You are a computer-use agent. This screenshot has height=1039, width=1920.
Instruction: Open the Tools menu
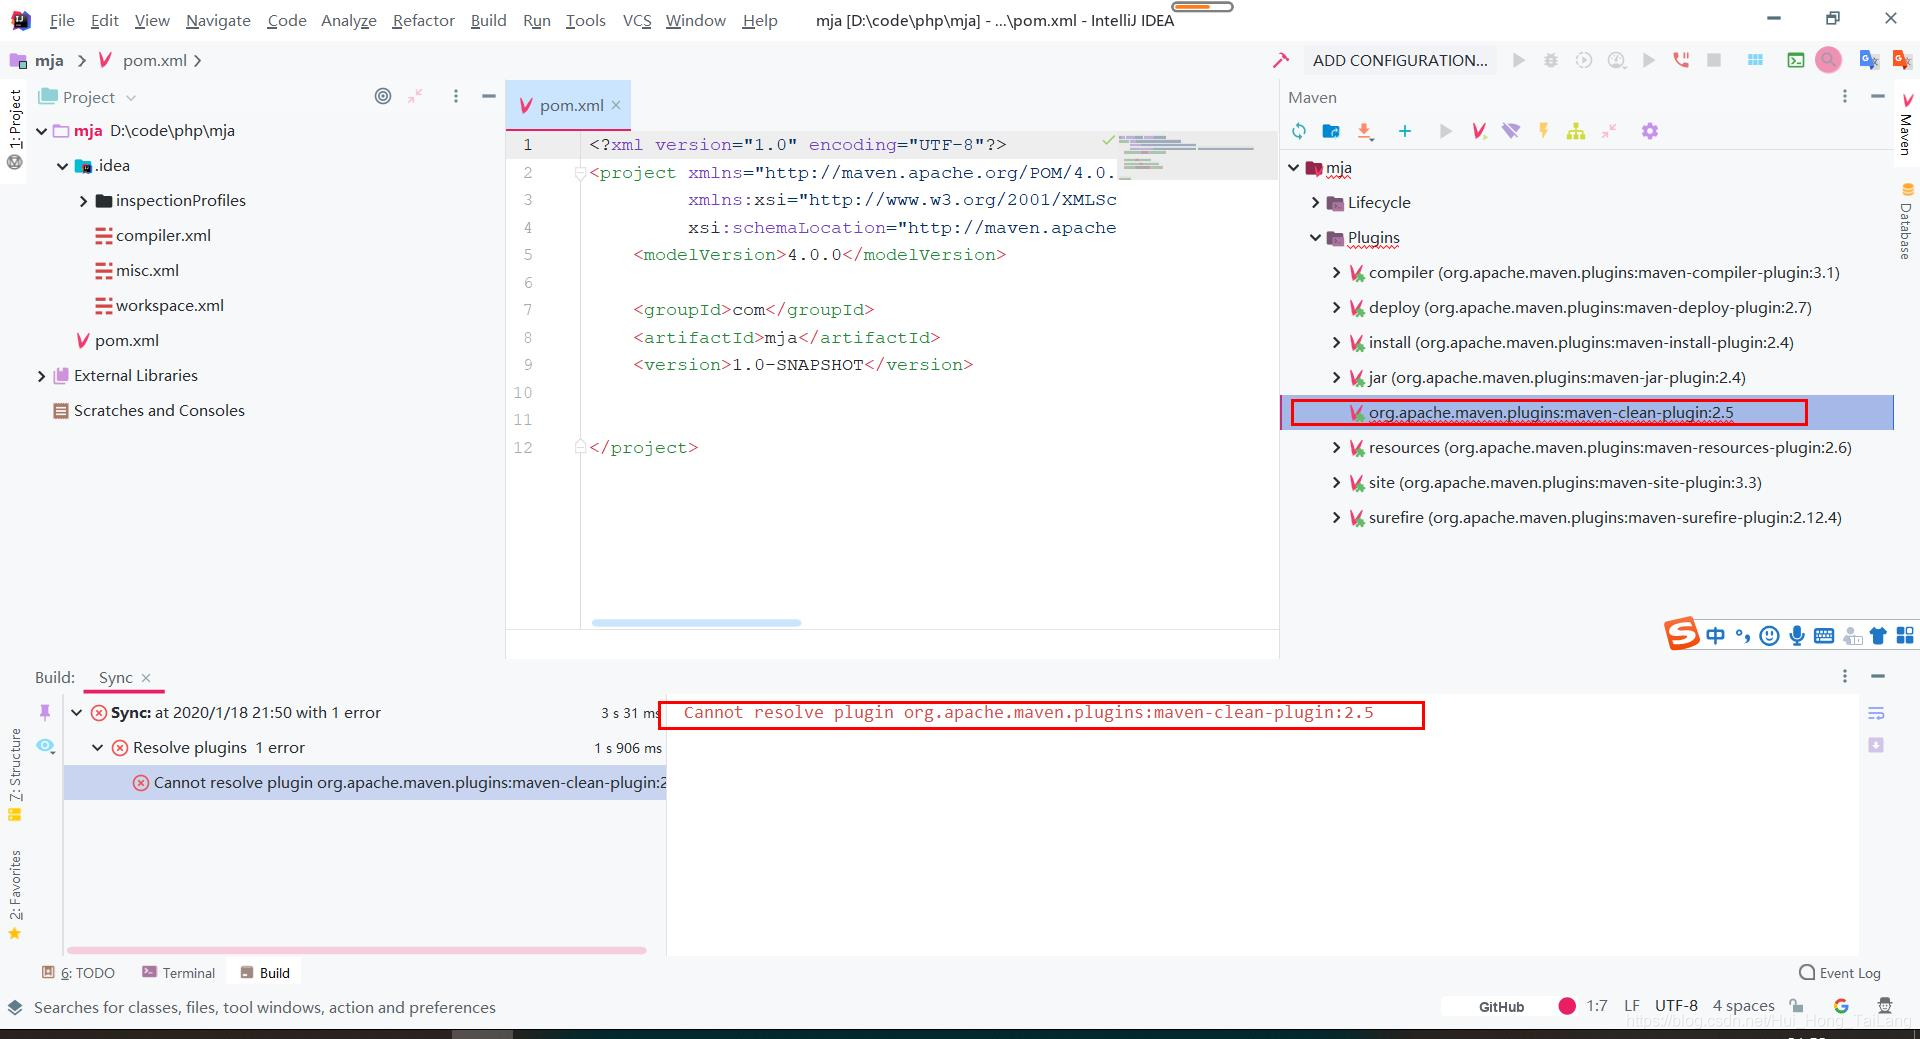tap(585, 20)
